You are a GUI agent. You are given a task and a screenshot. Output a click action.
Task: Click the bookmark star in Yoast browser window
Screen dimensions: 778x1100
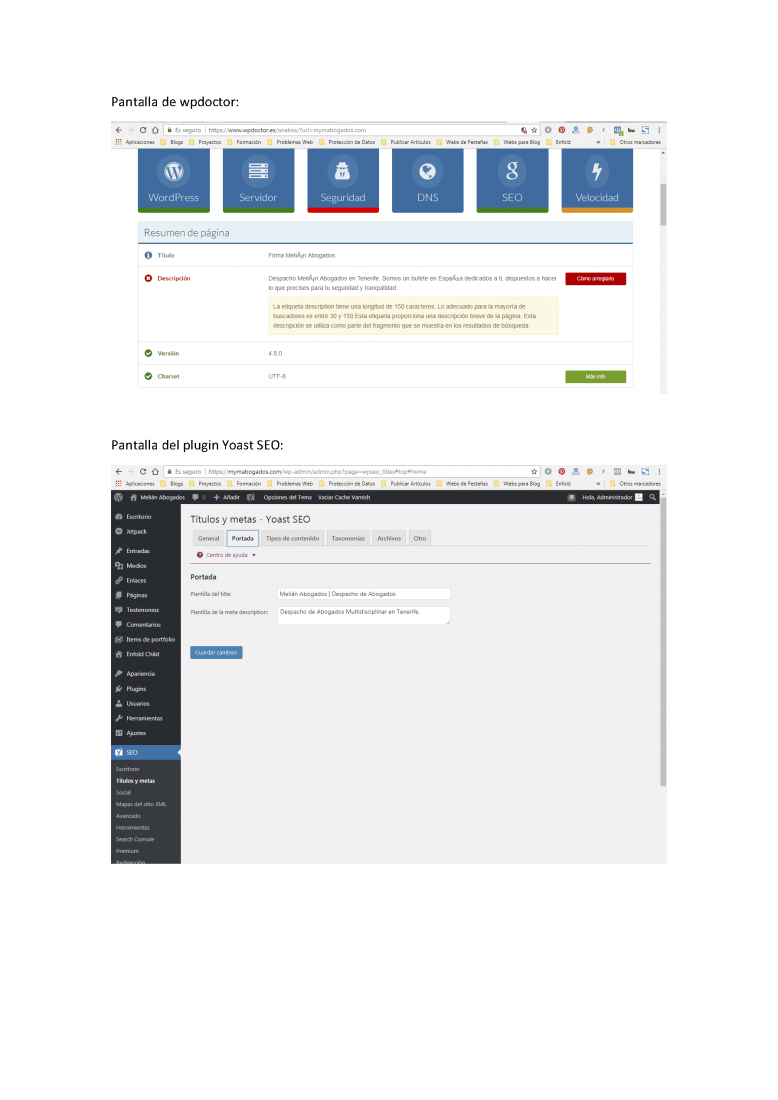[x=535, y=471]
